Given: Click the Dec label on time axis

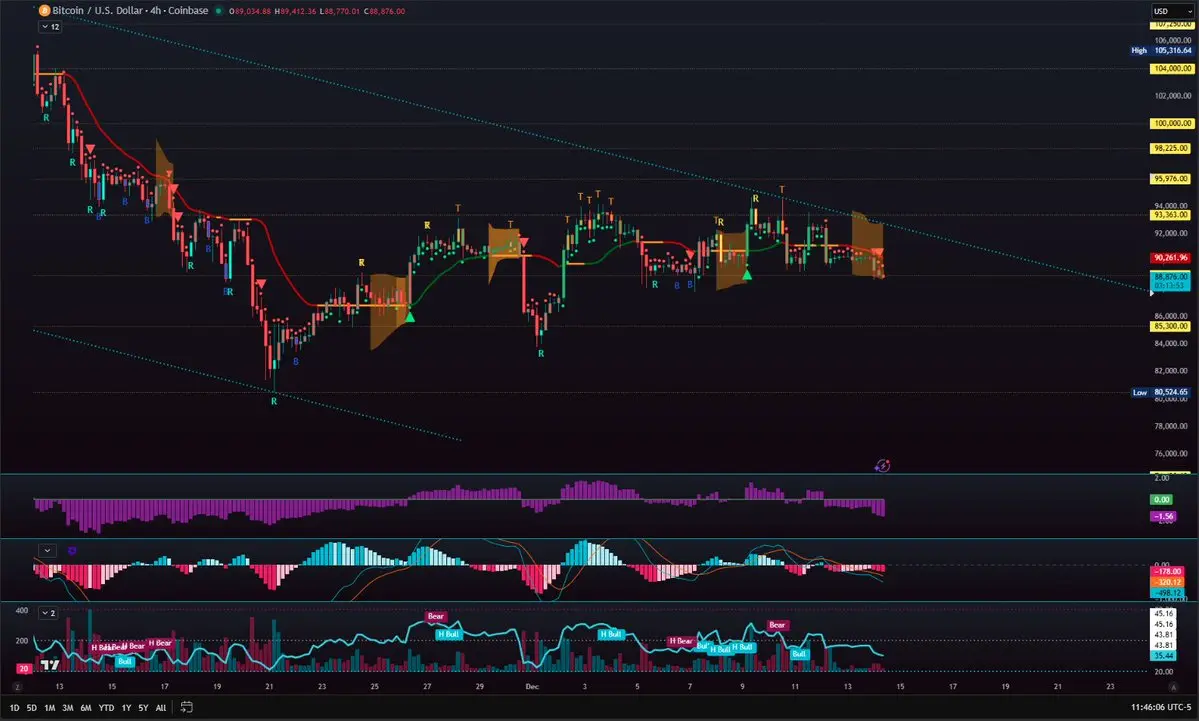Looking at the screenshot, I should coord(532,687).
